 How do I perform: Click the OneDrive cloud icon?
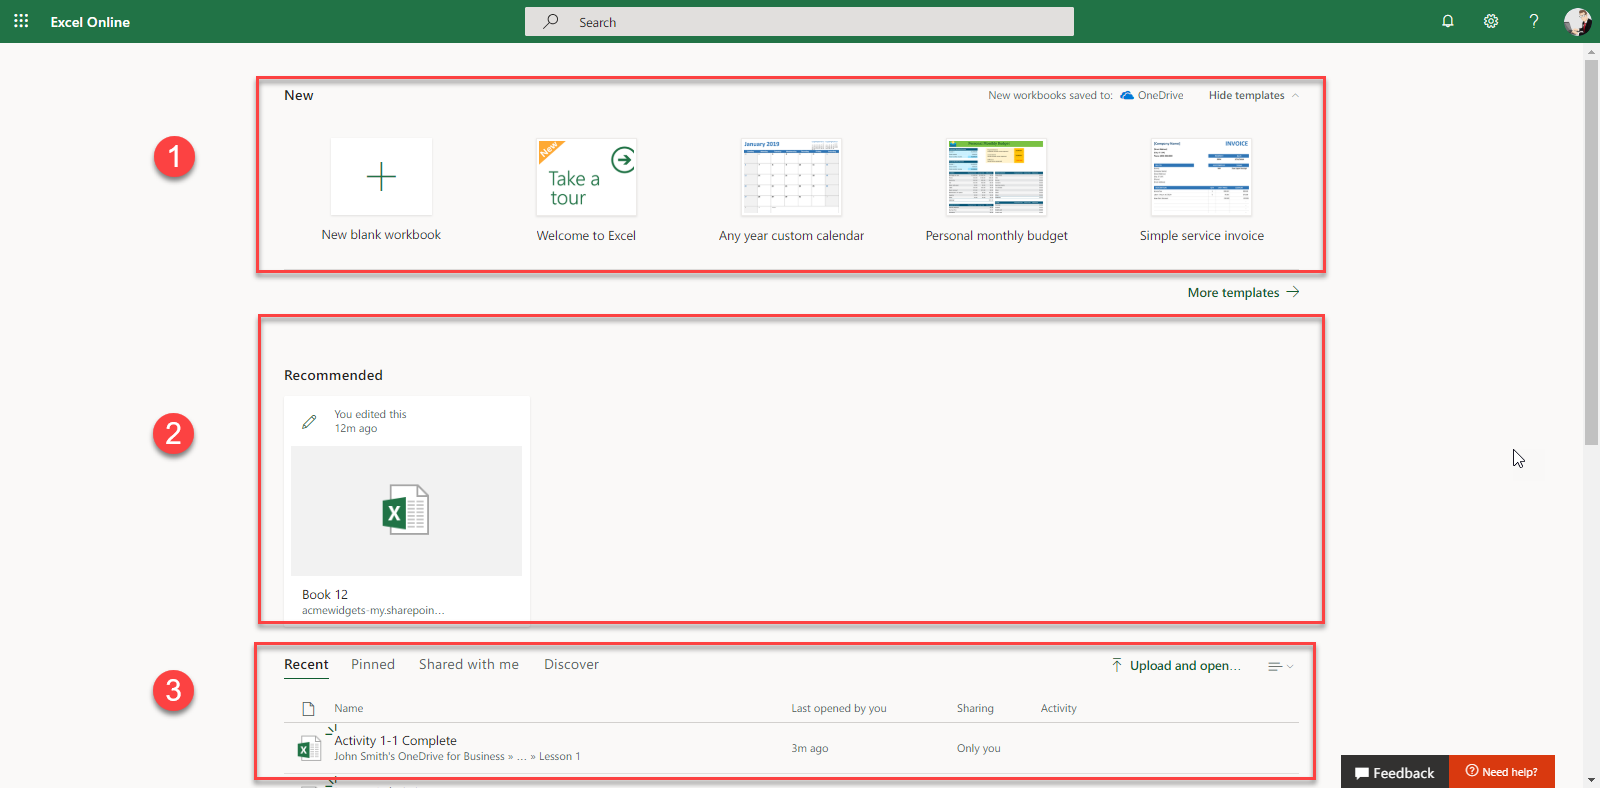[1127, 95]
